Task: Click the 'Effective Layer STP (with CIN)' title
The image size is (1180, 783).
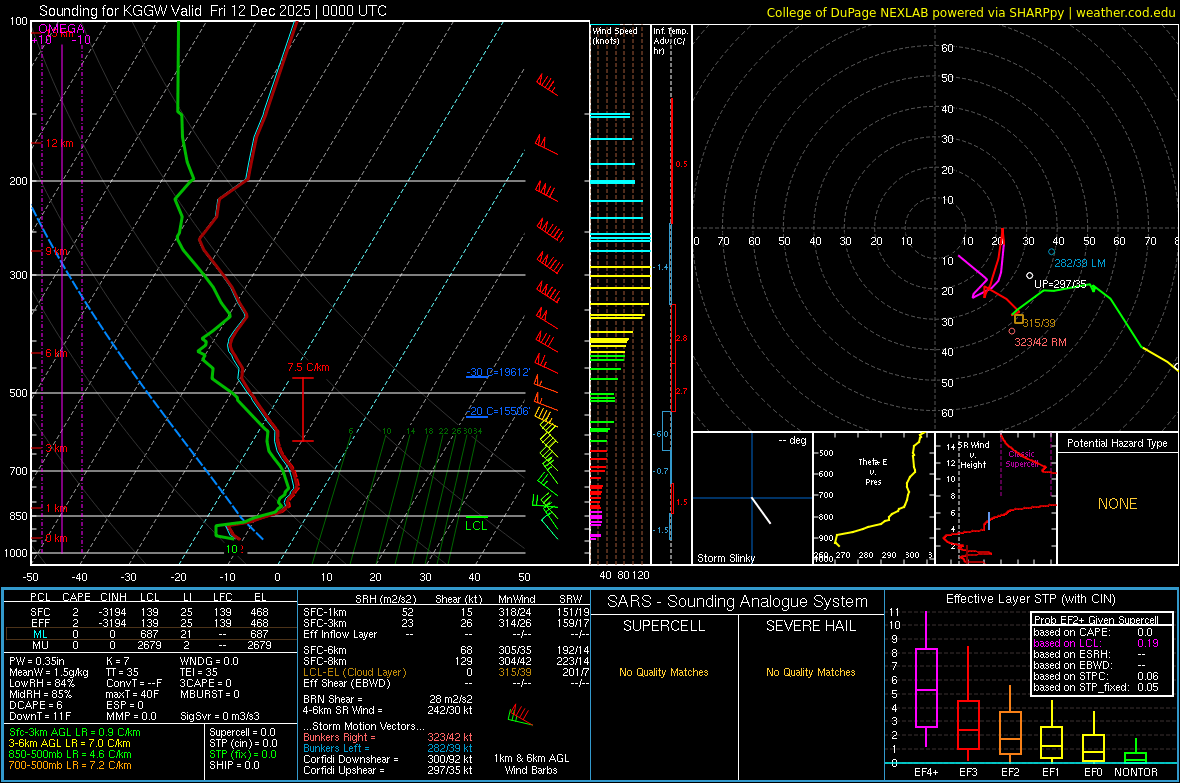Action: (x=1031, y=599)
